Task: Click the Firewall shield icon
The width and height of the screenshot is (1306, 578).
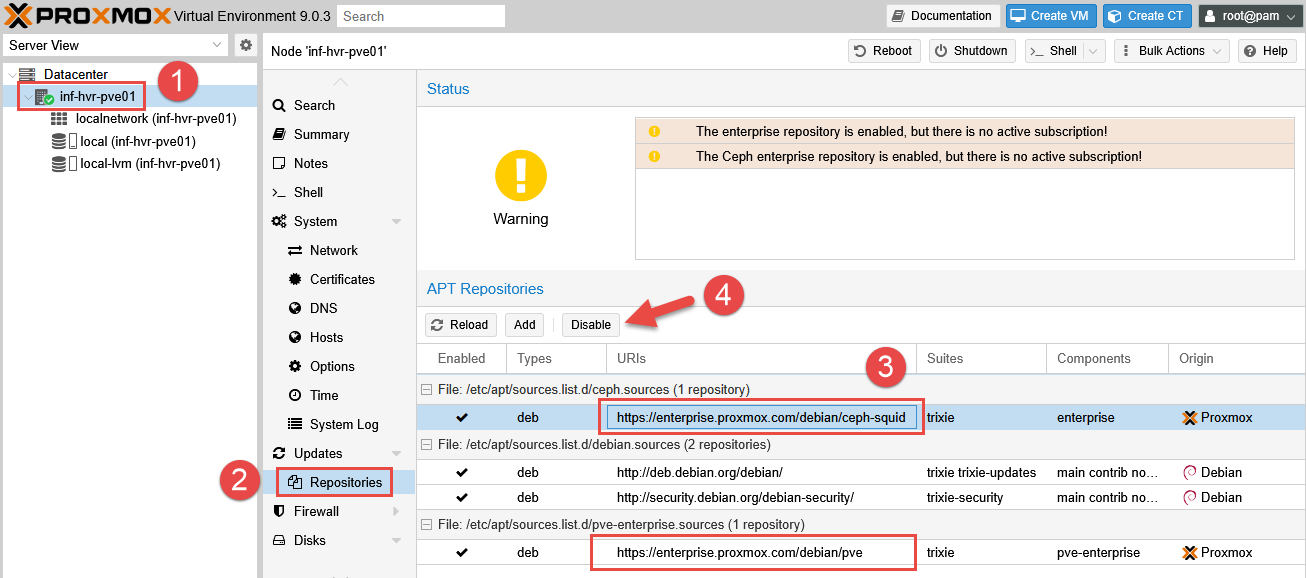Action: click(279, 512)
